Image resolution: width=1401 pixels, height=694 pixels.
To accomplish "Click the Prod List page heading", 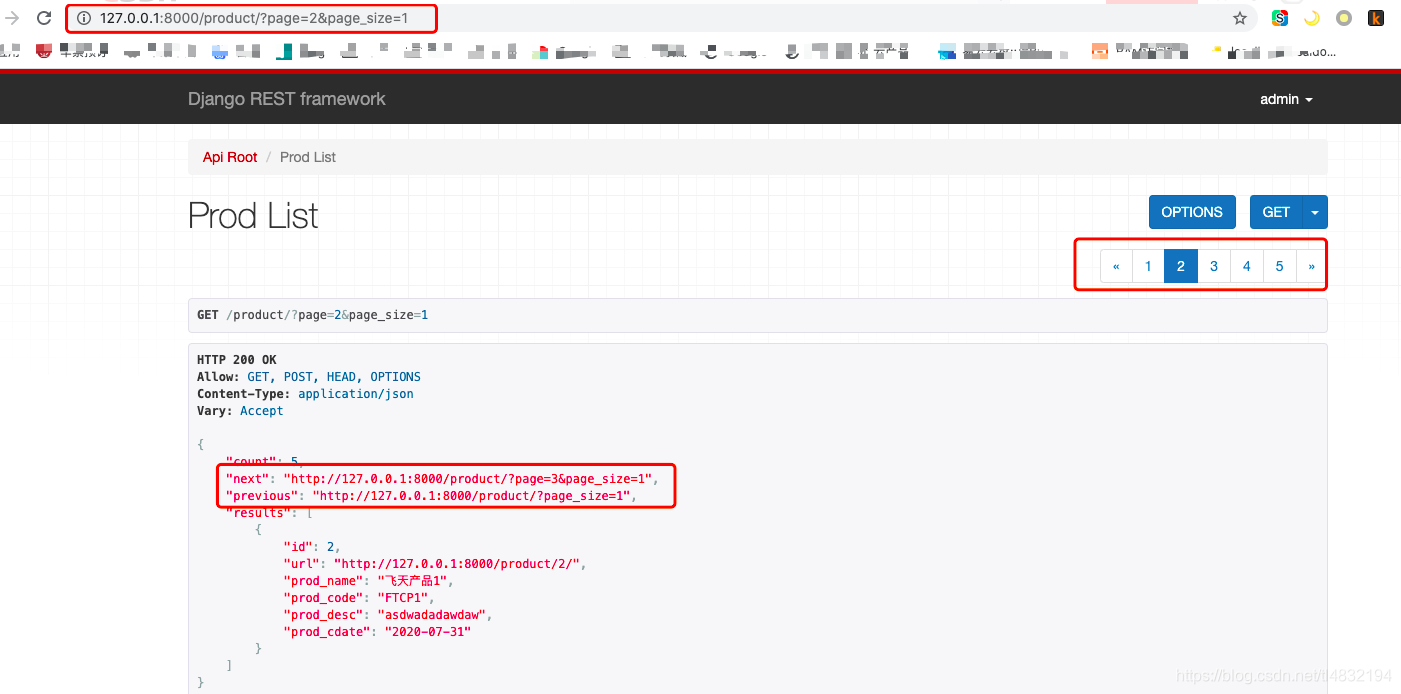I will [x=253, y=215].
